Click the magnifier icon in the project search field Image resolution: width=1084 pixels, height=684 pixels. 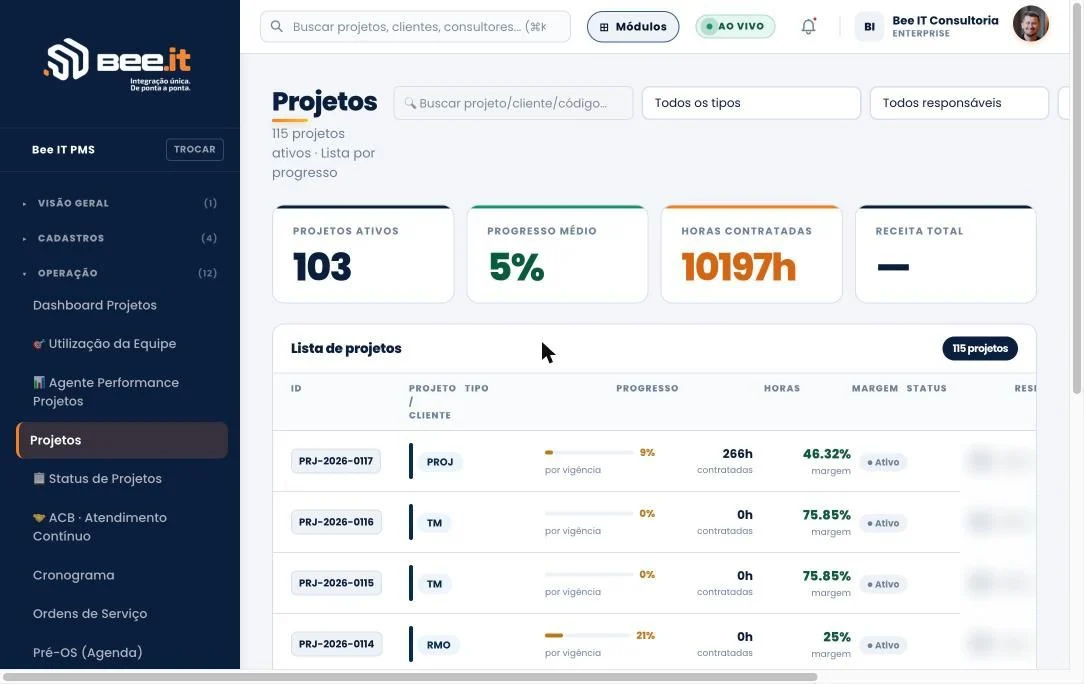(x=410, y=103)
